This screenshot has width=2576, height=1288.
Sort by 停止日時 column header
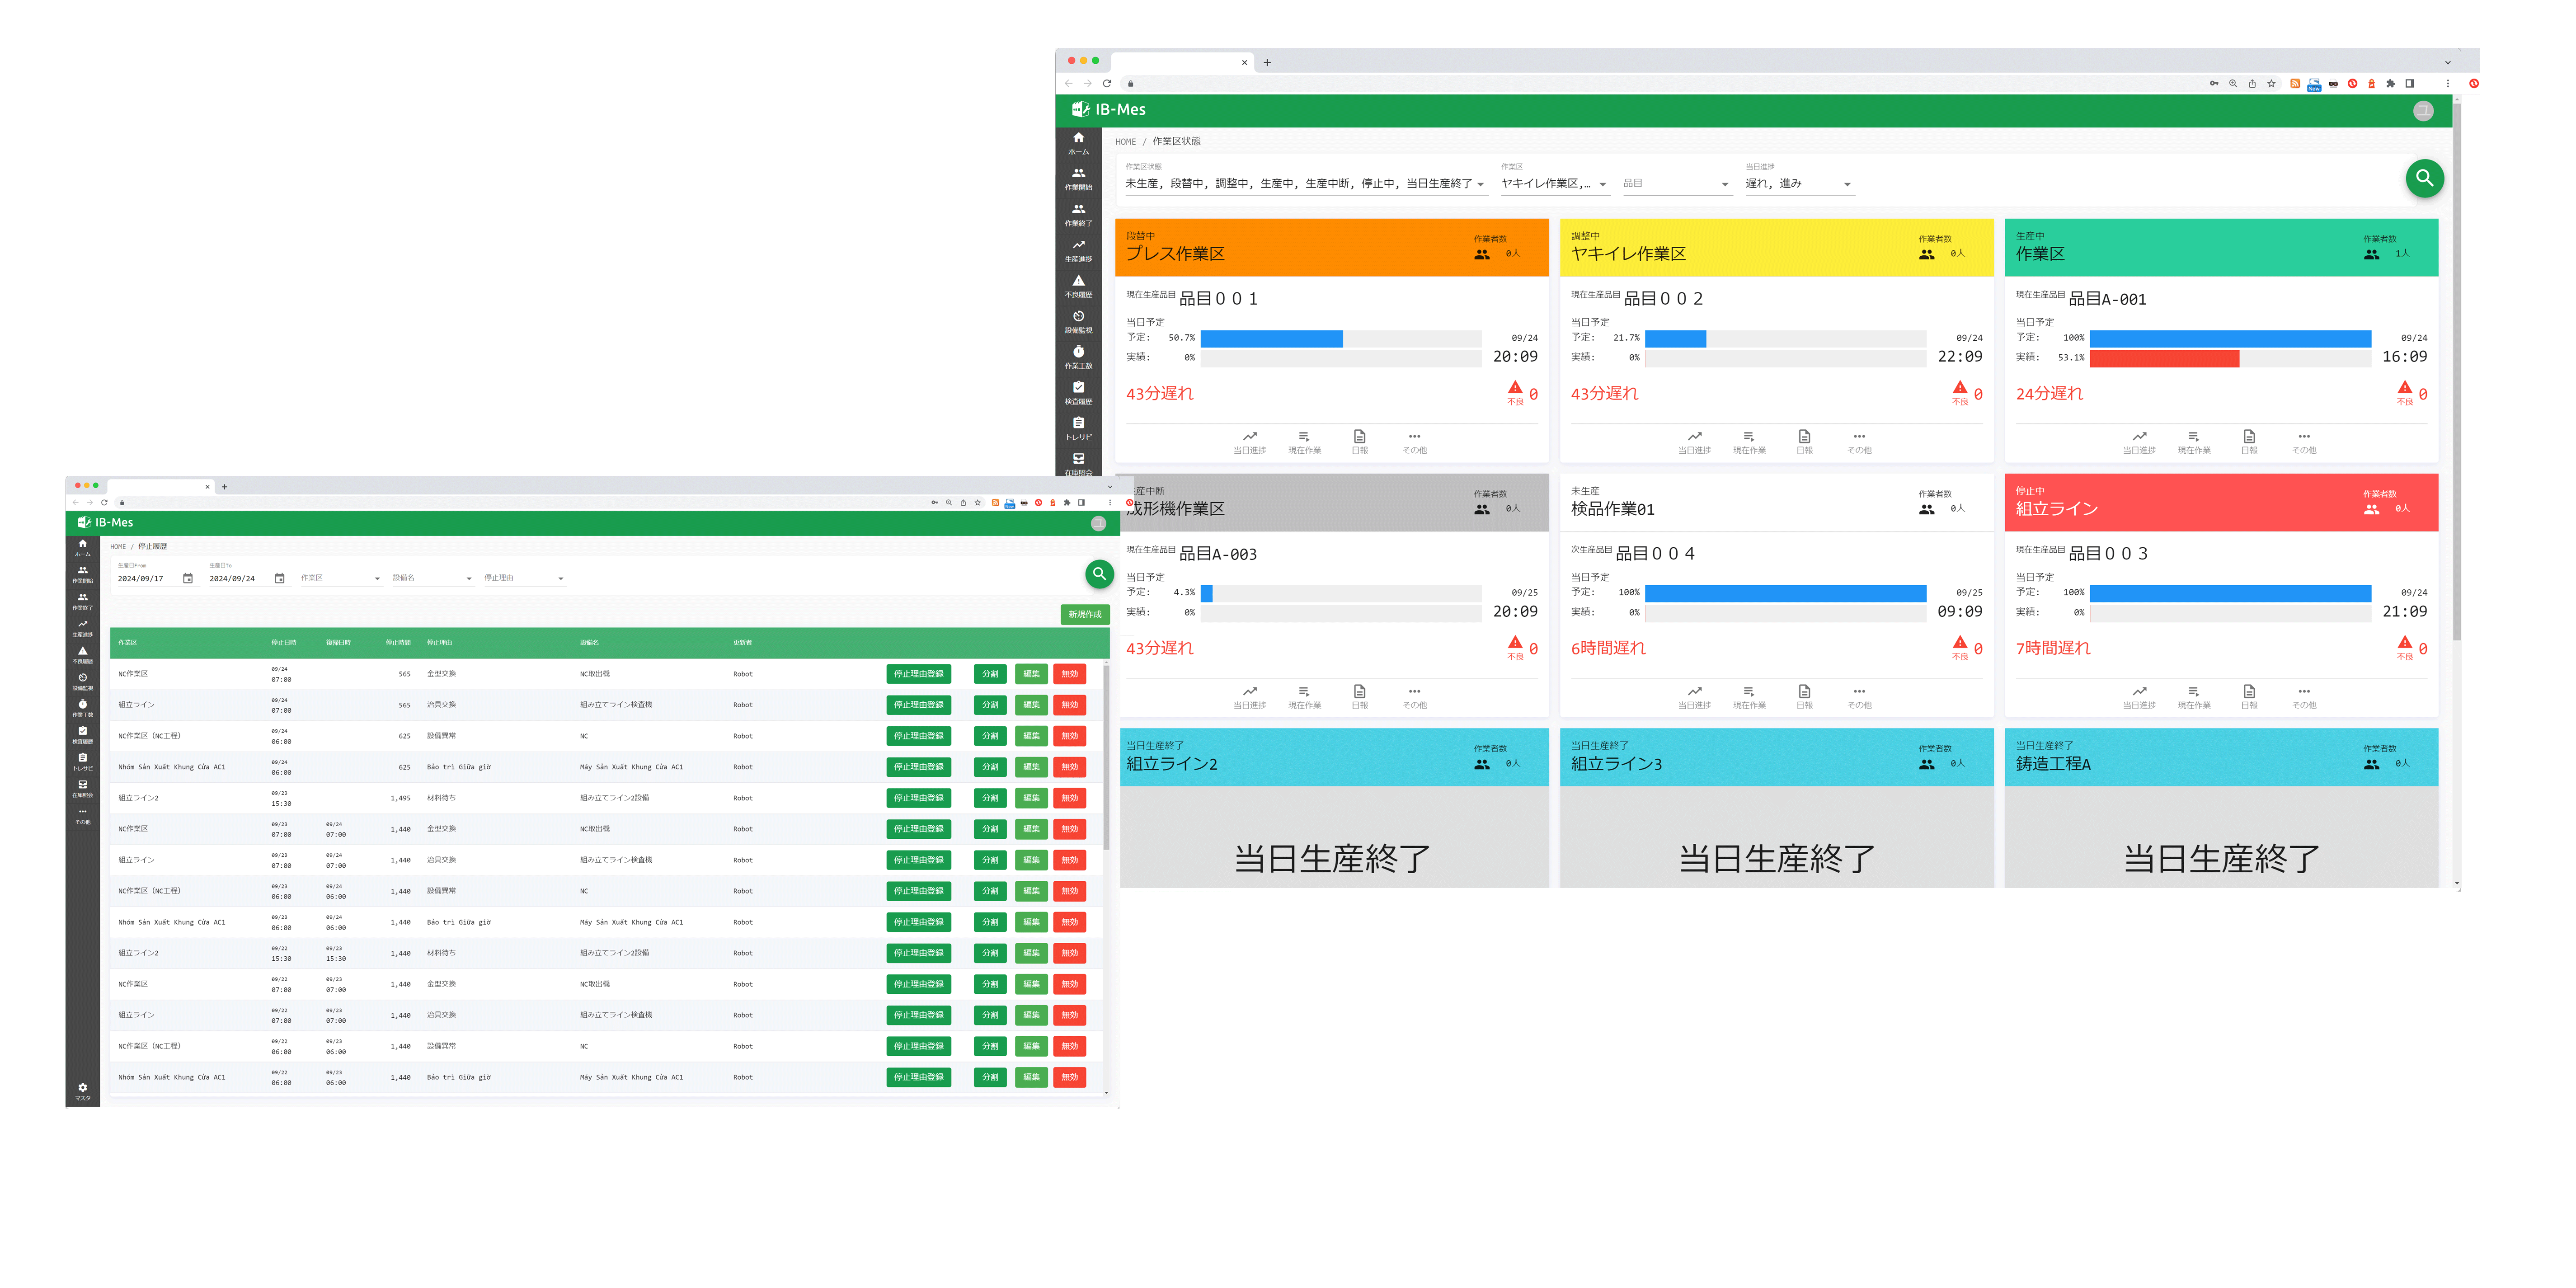[x=283, y=643]
